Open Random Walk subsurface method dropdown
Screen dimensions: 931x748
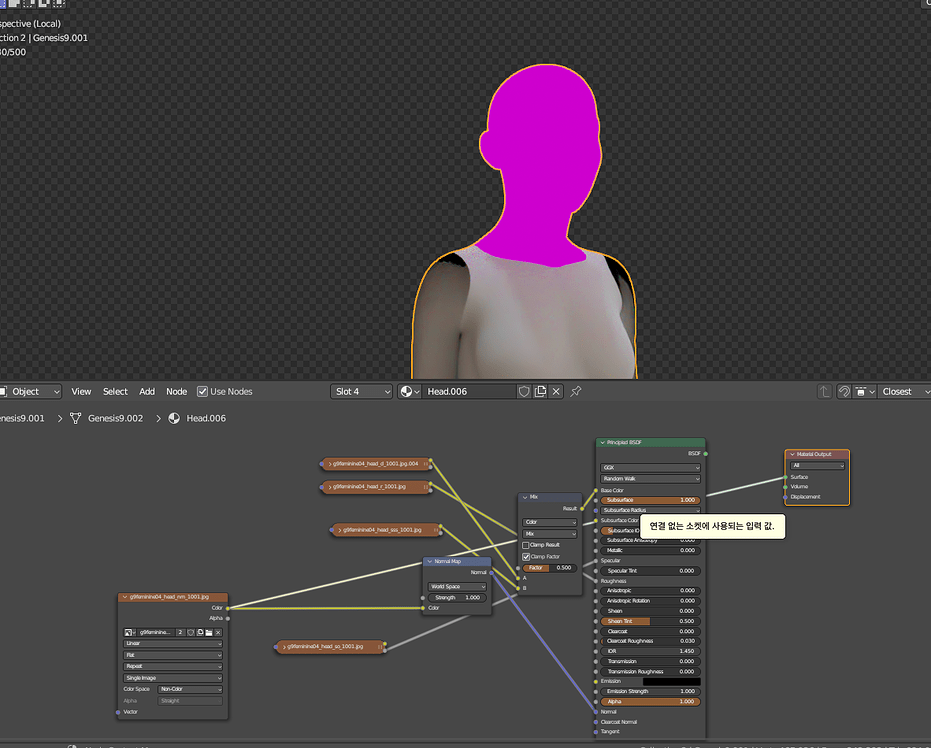point(650,479)
